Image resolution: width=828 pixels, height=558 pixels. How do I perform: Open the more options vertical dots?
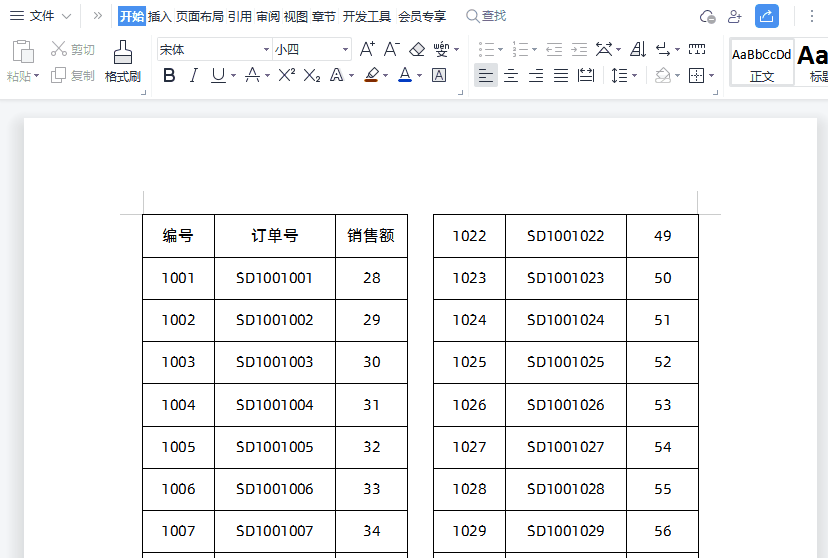pos(812,16)
